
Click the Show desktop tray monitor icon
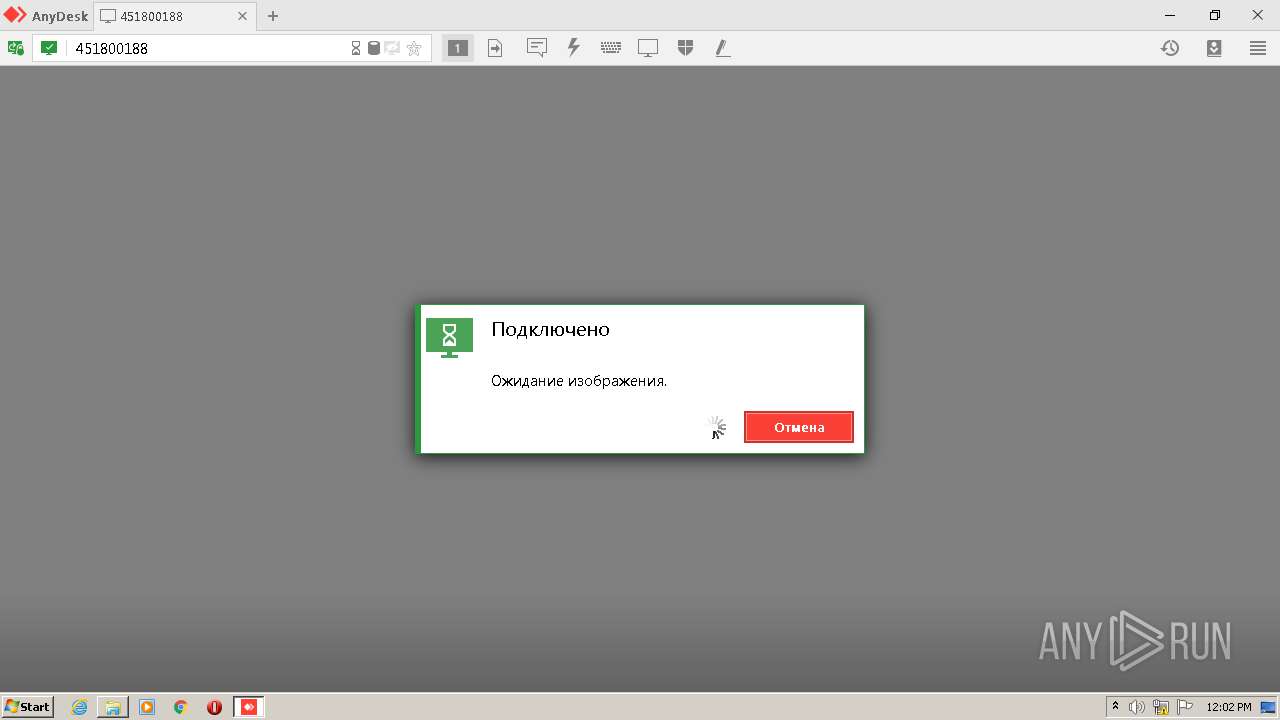(x=1268, y=707)
